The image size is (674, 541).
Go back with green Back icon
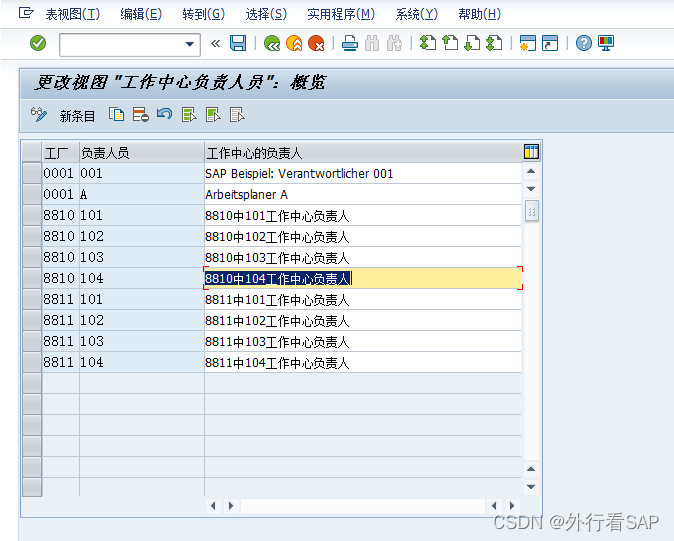(x=272, y=43)
